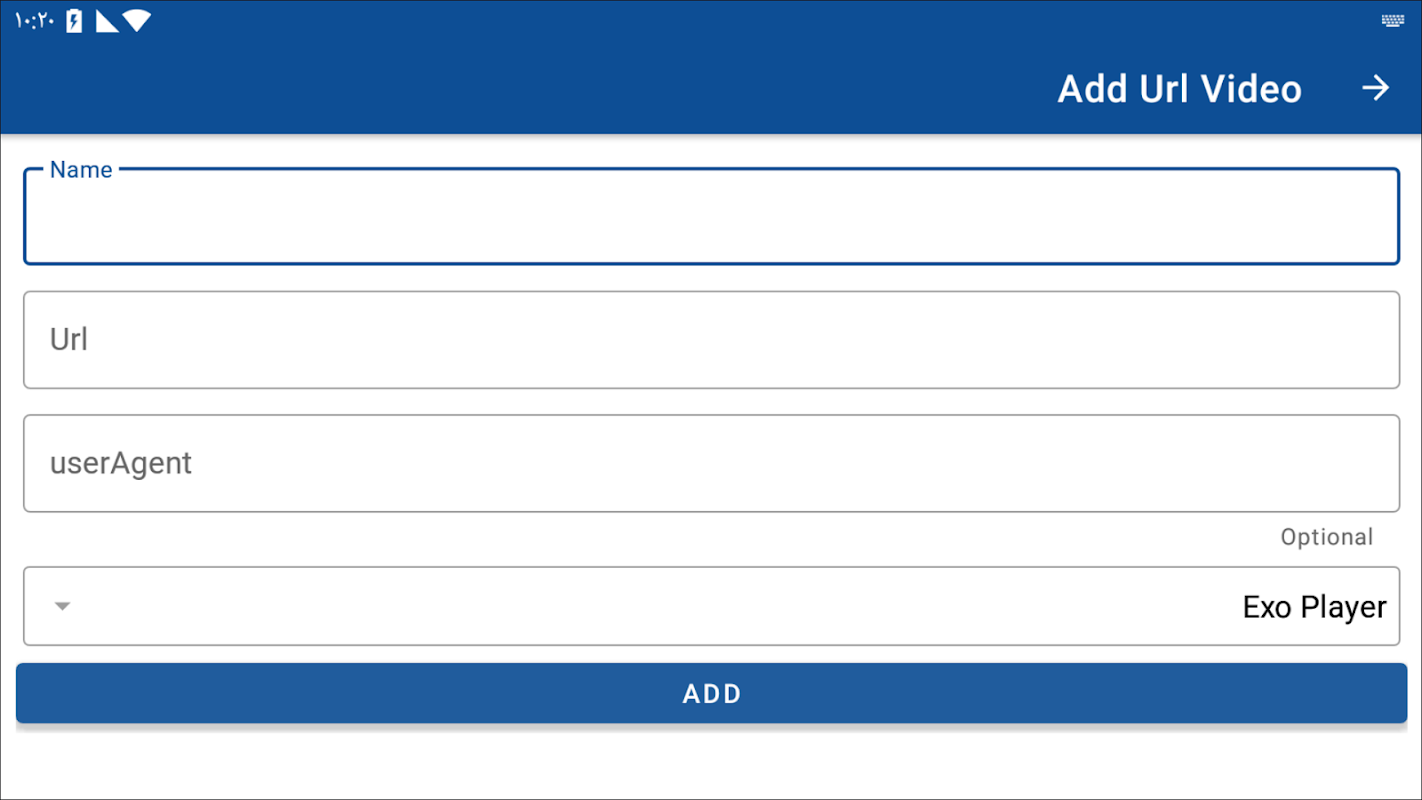Viewport: 1422px width, 800px height.
Task: Click the empty middle of the player dropdown
Action: click(650, 607)
